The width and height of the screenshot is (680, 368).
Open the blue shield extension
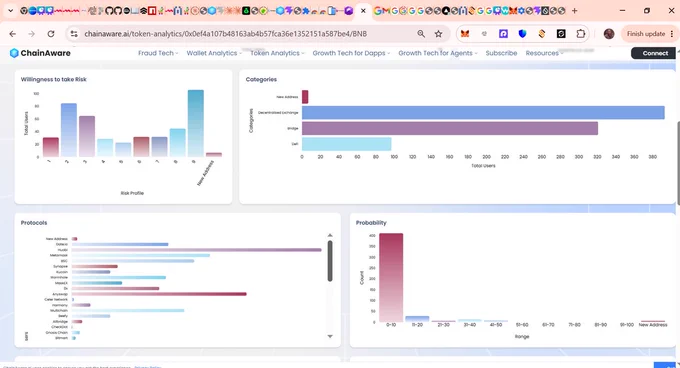click(x=523, y=34)
